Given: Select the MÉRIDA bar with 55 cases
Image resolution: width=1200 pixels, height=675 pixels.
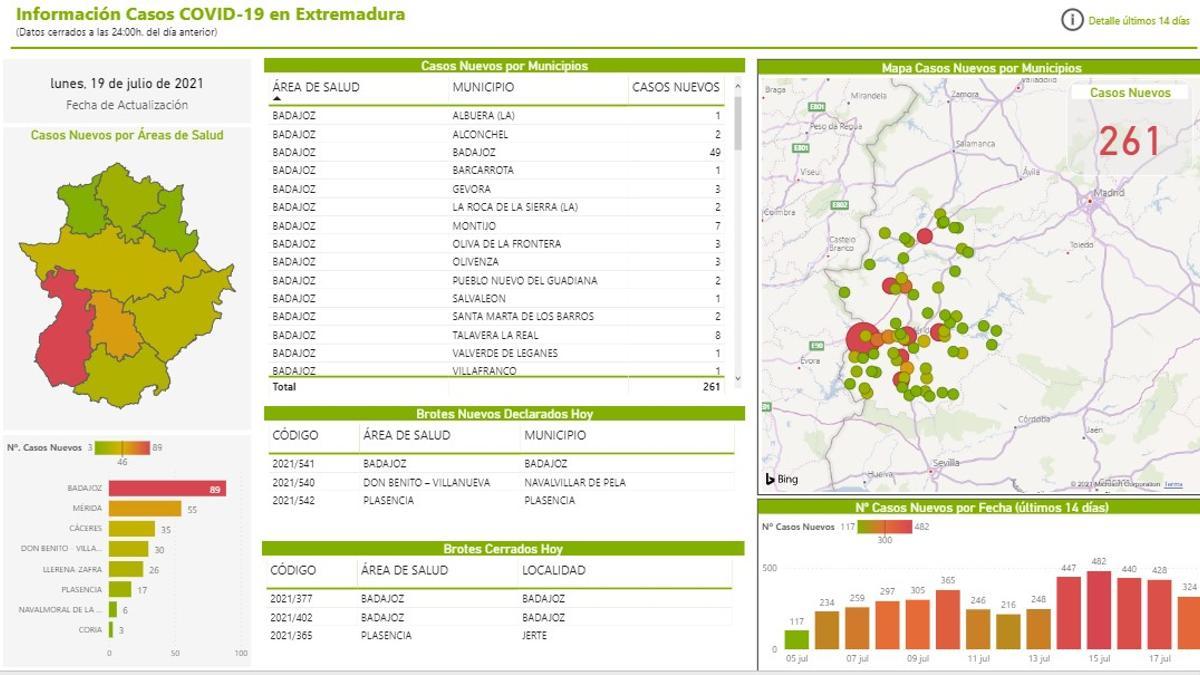Looking at the screenshot, I should [145, 509].
